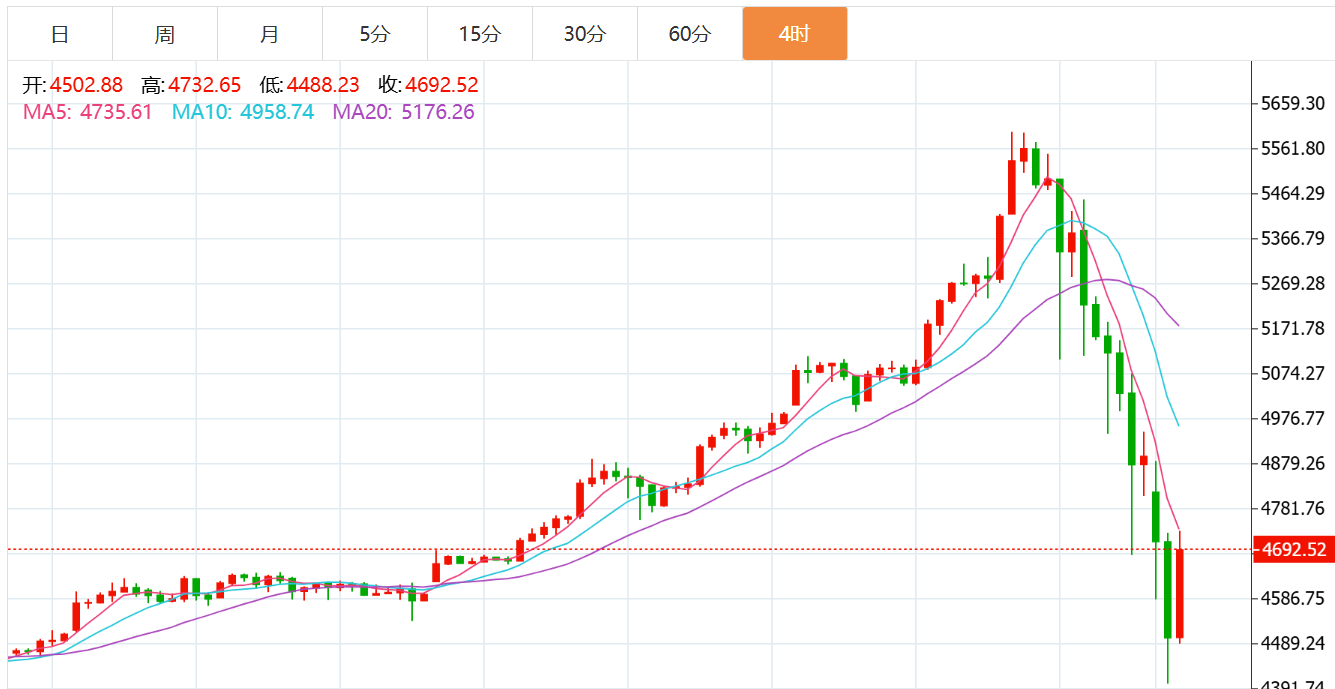Click the MA5 4735.61 indicator label
This screenshot has height=689, width=1335.
[x=88, y=112]
